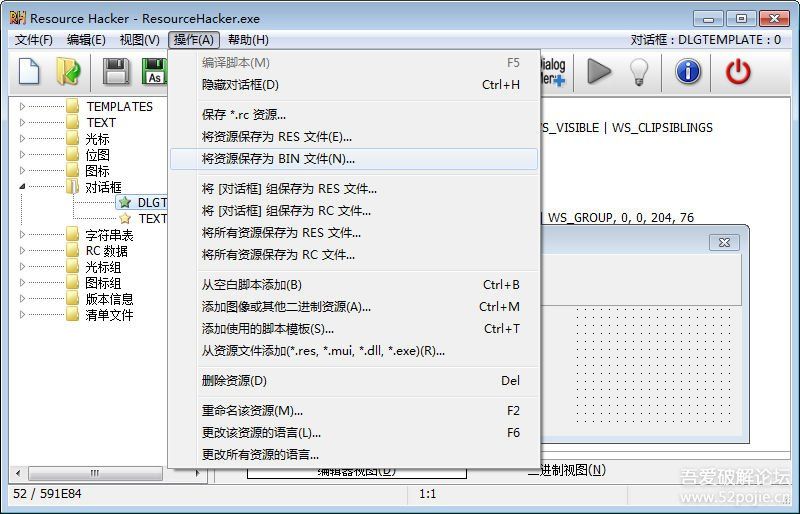Switch to 二进制视图(N) tab
The image size is (800, 514).
pos(566,470)
